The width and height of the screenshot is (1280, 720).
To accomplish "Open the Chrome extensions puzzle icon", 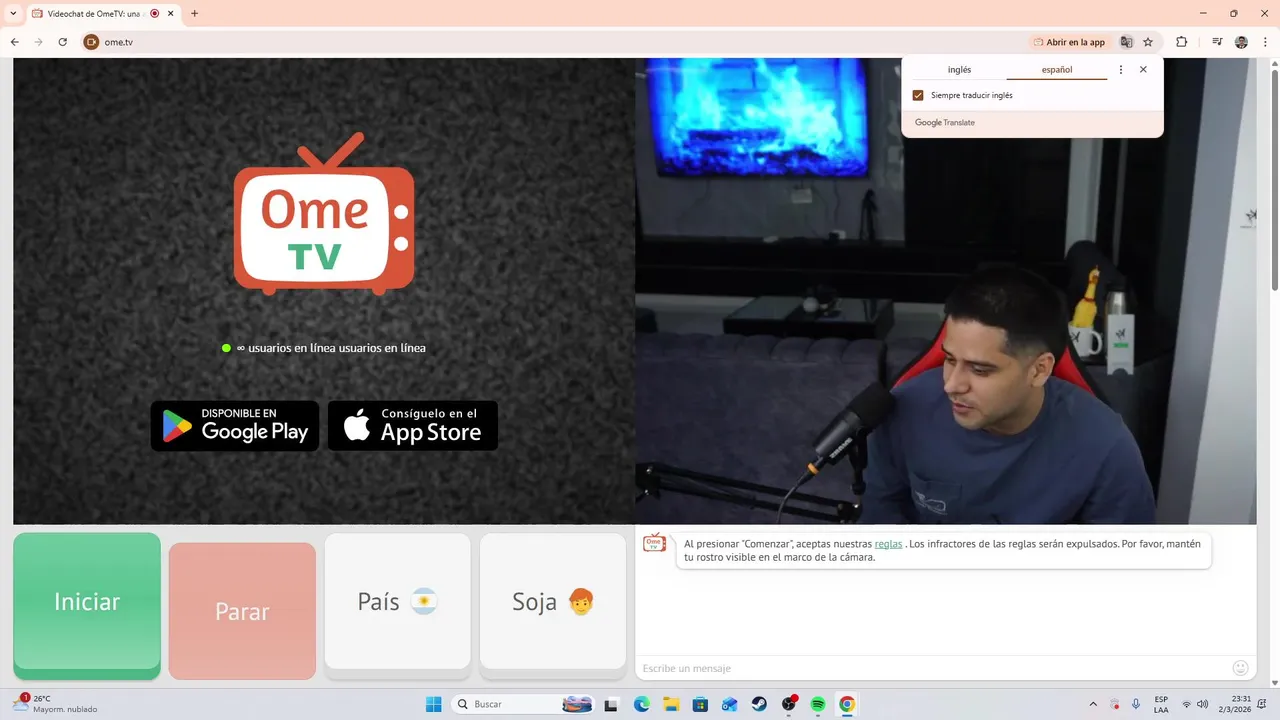I will pyautogui.click(x=1181, y=42).
